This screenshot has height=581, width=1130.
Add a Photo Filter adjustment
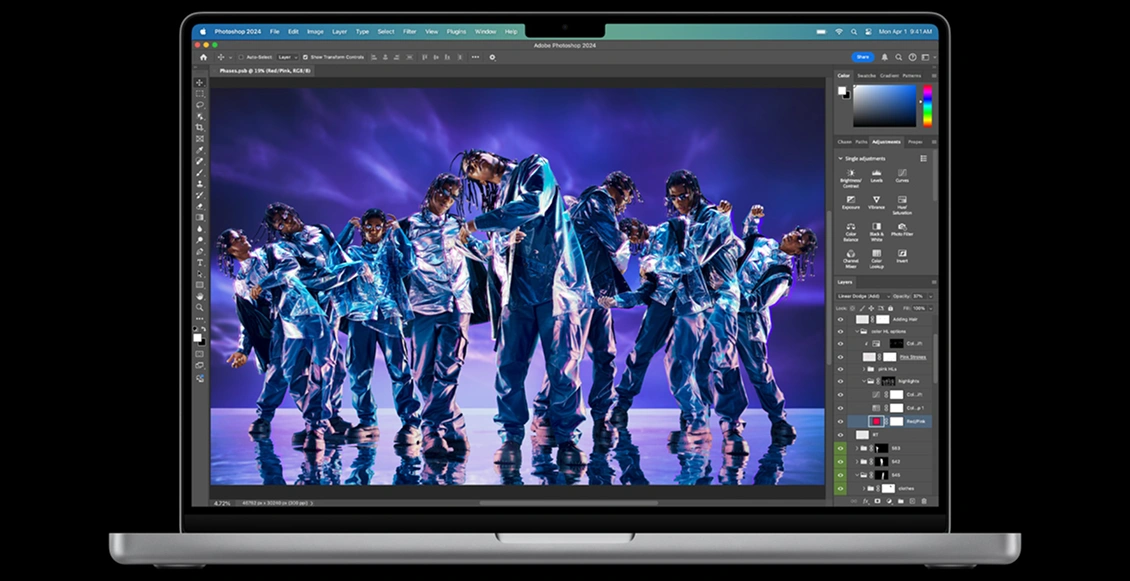902,229
